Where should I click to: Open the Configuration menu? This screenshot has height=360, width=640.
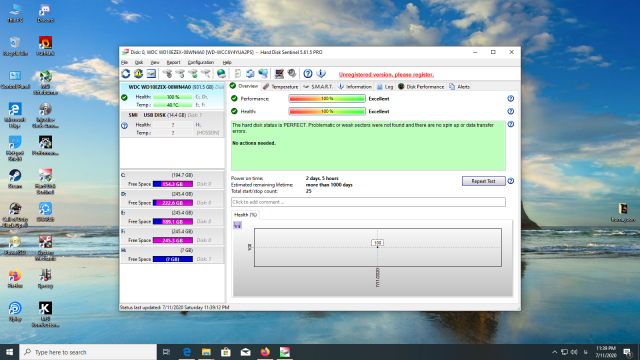(x=200, y=62)
